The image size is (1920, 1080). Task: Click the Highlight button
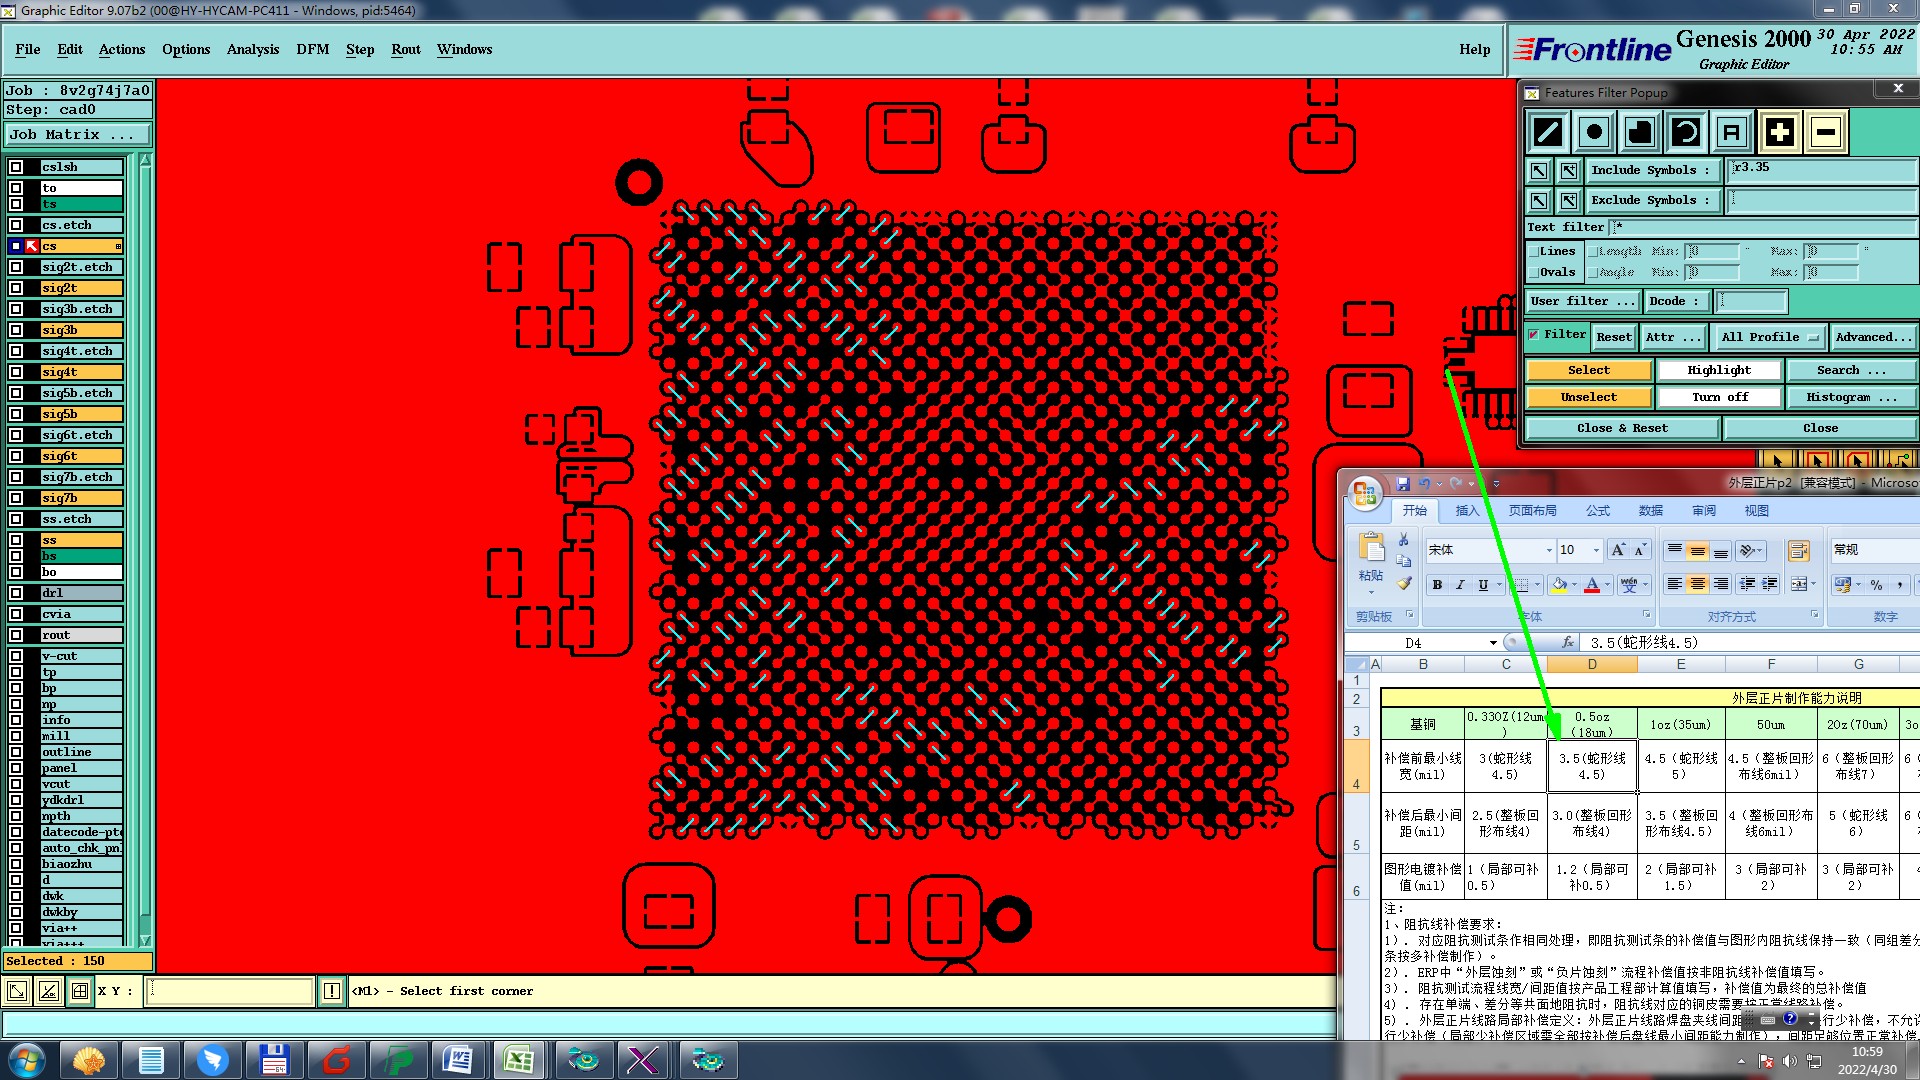pyautogui.click(x=1718, y=370)
